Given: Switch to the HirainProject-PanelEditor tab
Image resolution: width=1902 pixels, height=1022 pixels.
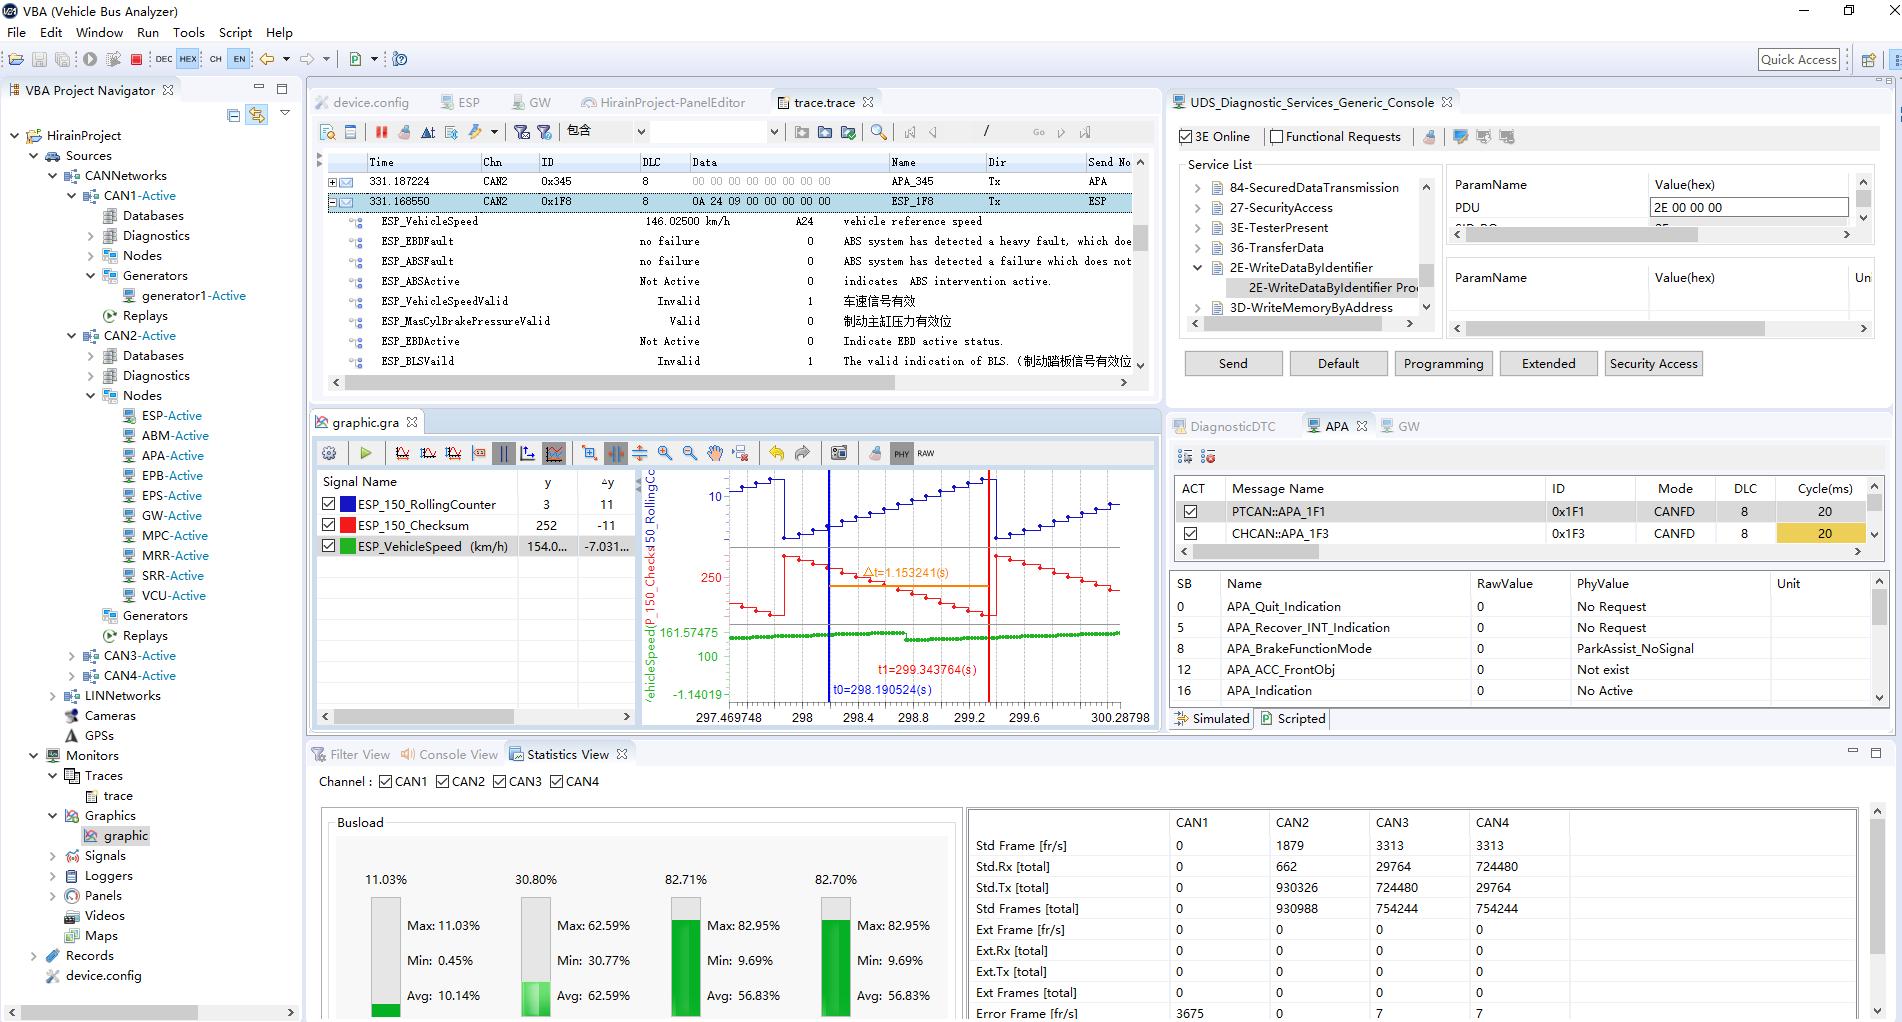Looking at the screenshot, I should 664,103.
